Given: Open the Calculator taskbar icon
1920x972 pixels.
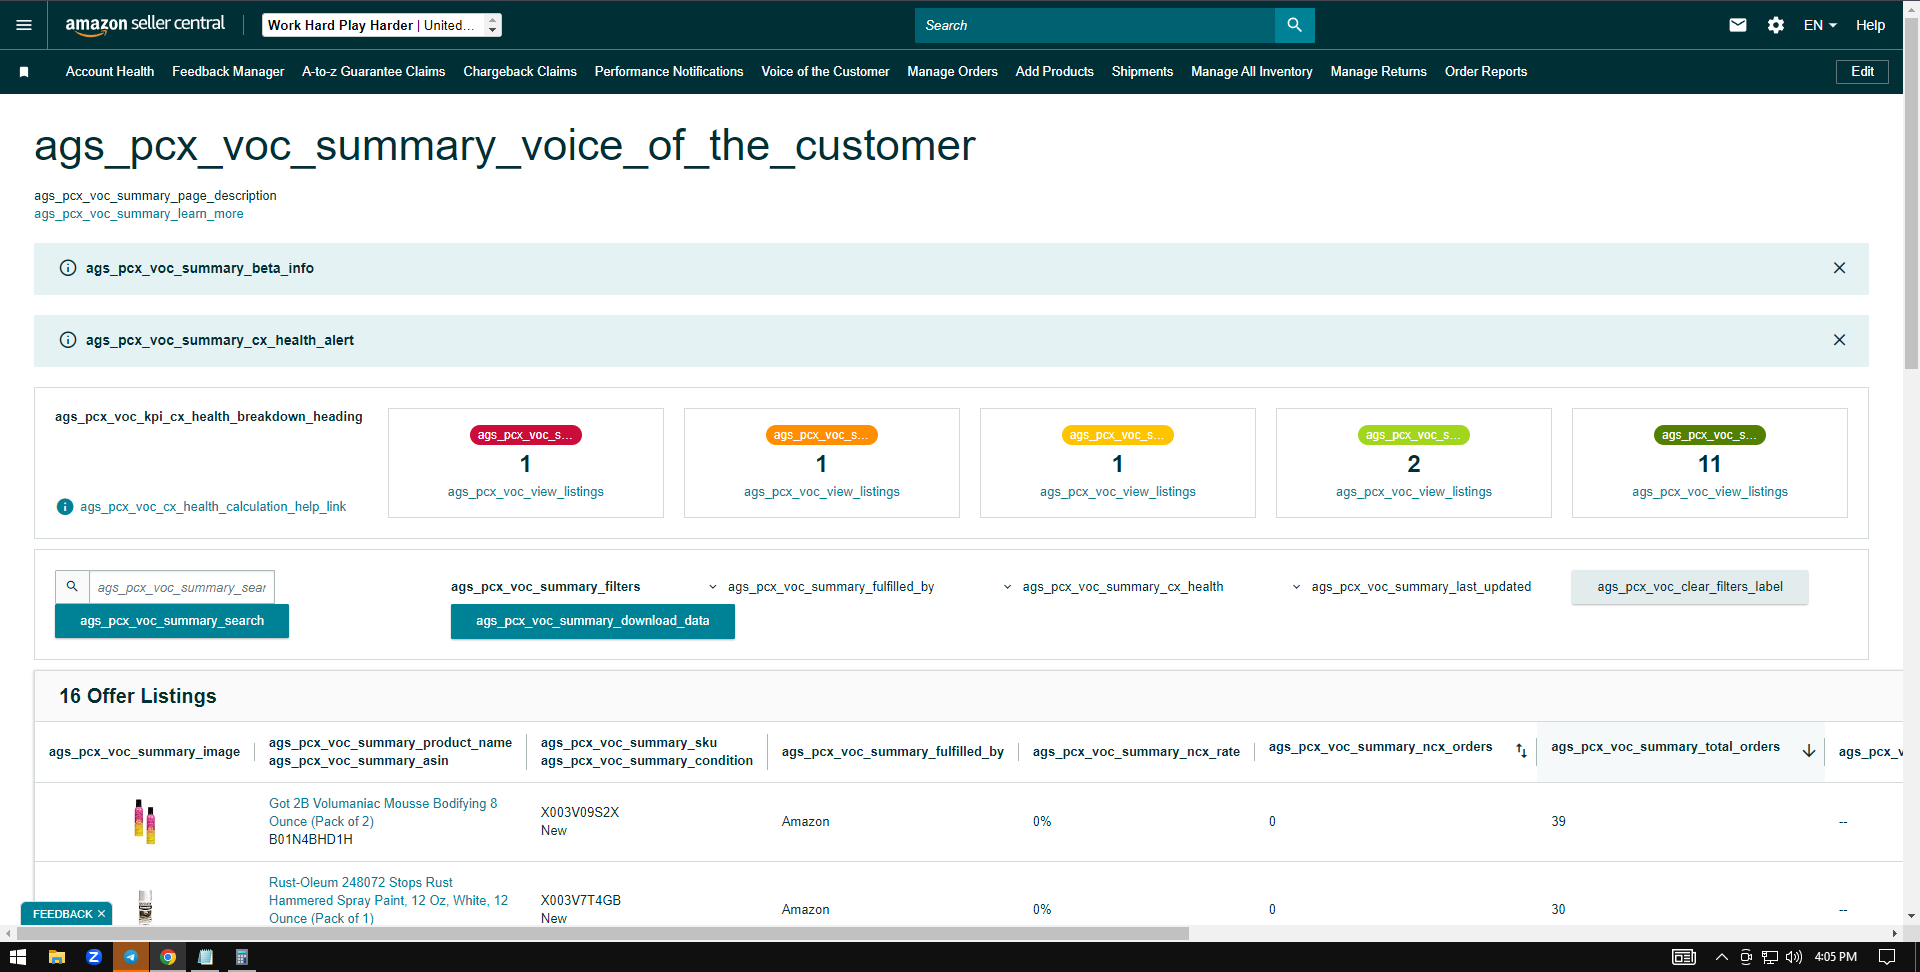Looking at the screenshot, I should pos(241,957).
